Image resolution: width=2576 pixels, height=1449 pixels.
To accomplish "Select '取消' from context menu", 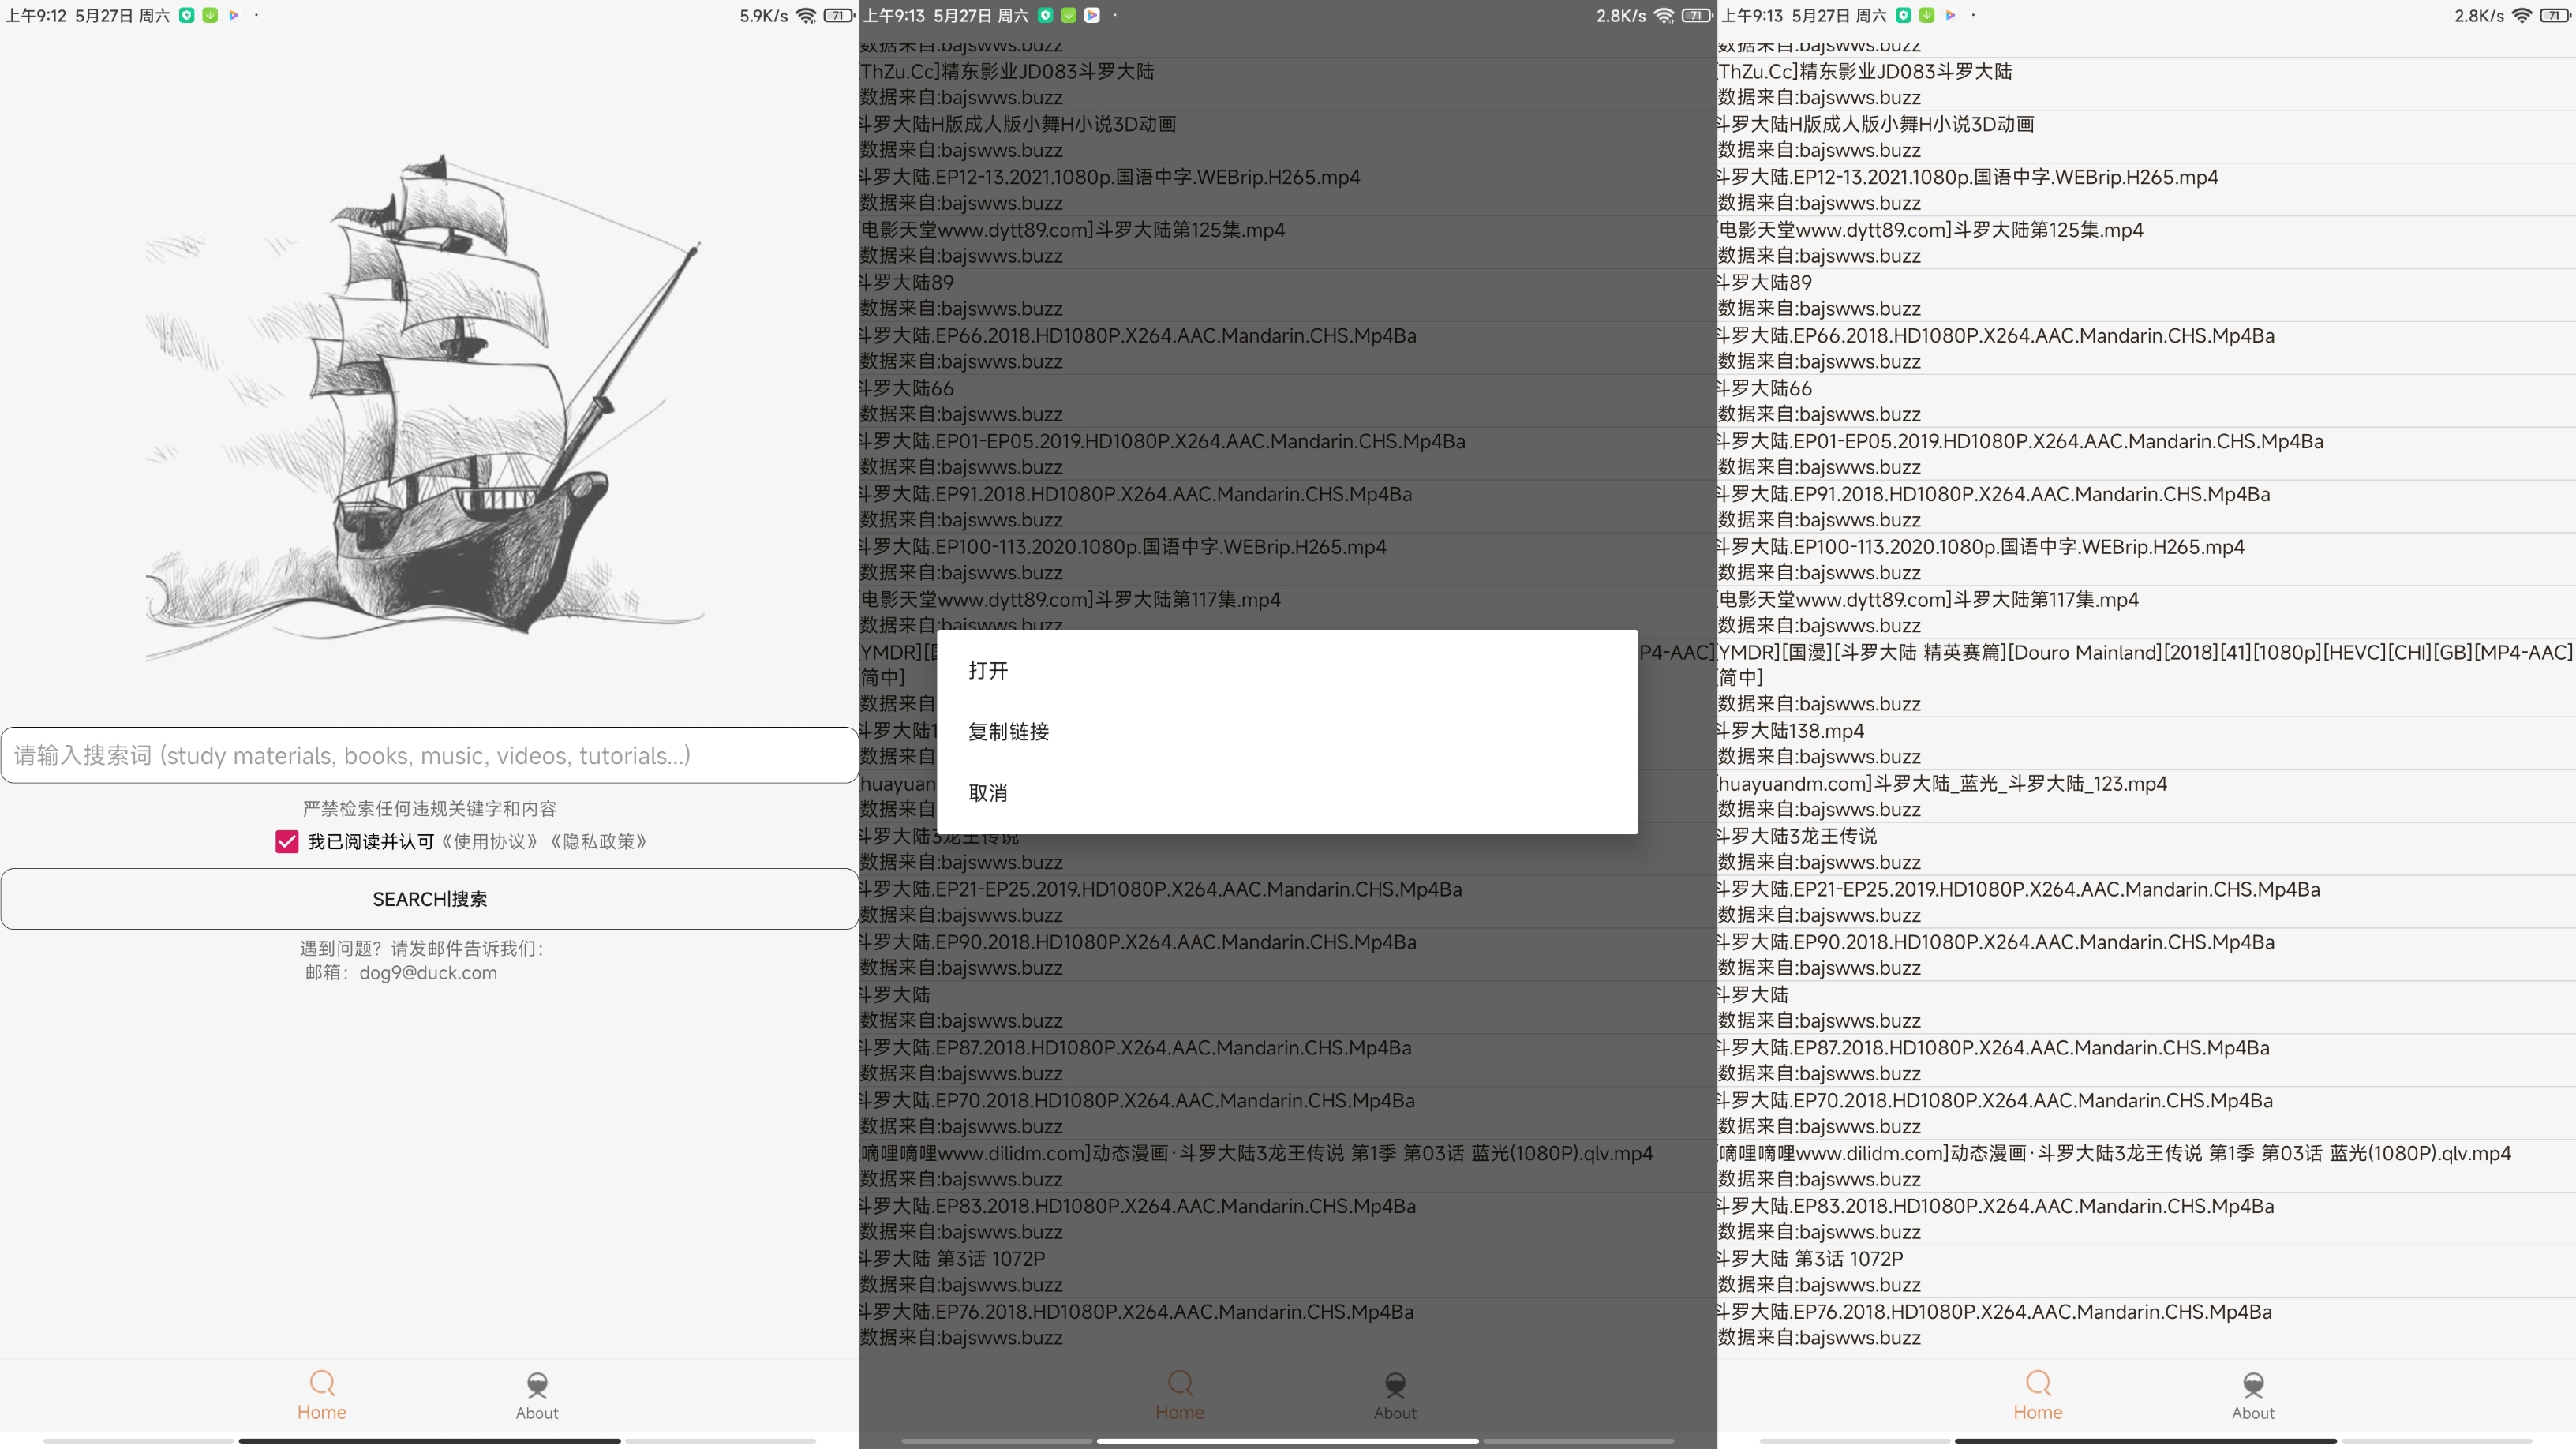I will tap(987, 792).
